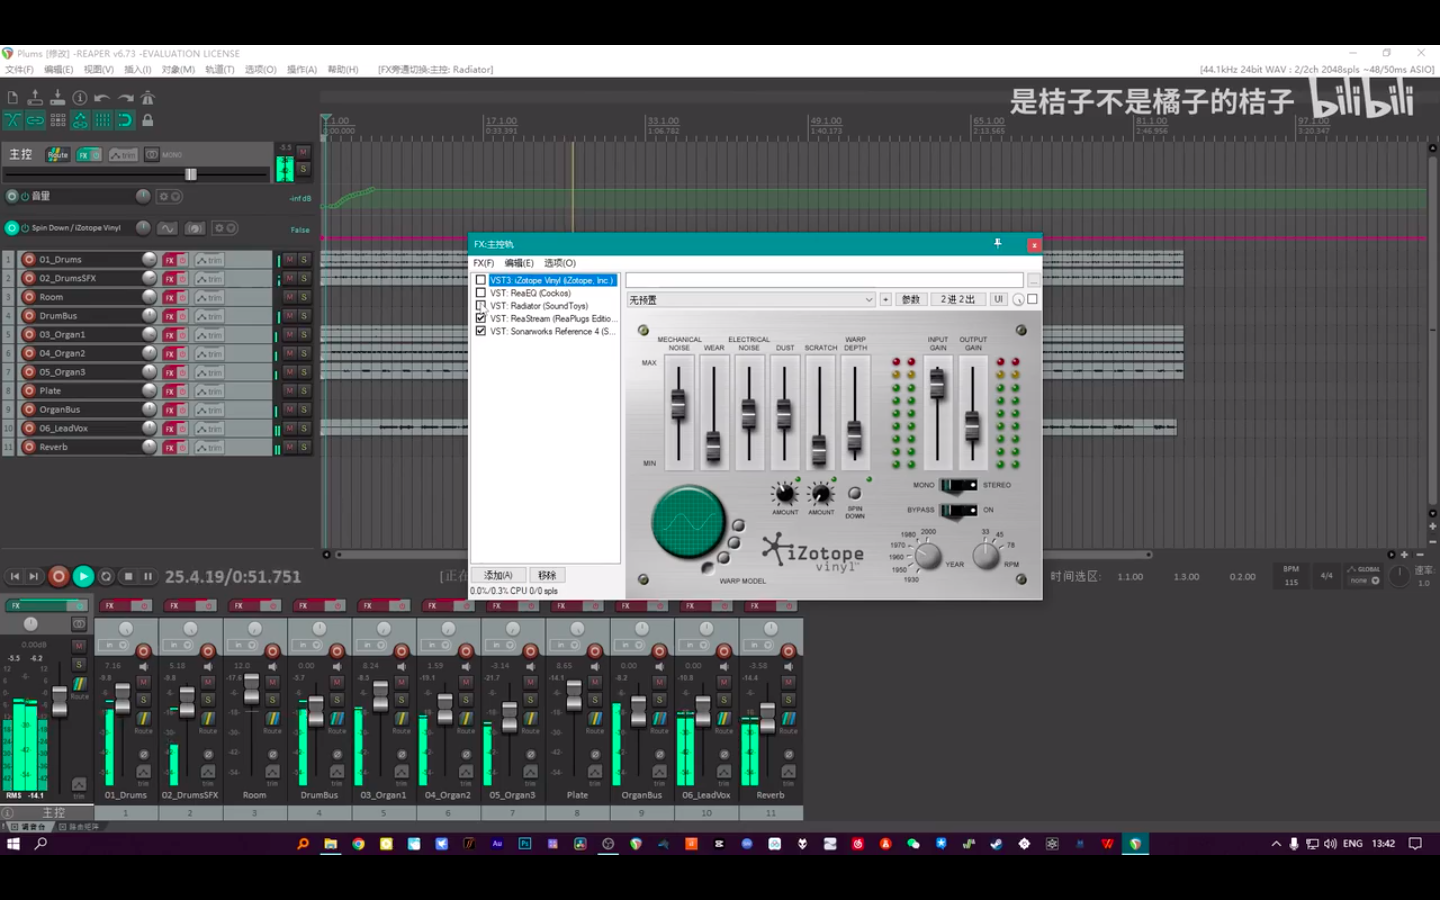Click the master volume fader in mixer

(x=60, y=702)
